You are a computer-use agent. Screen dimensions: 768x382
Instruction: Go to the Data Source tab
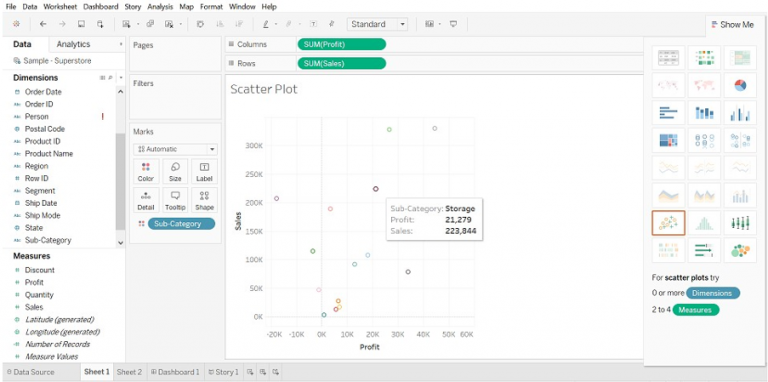tap(31, 372)
